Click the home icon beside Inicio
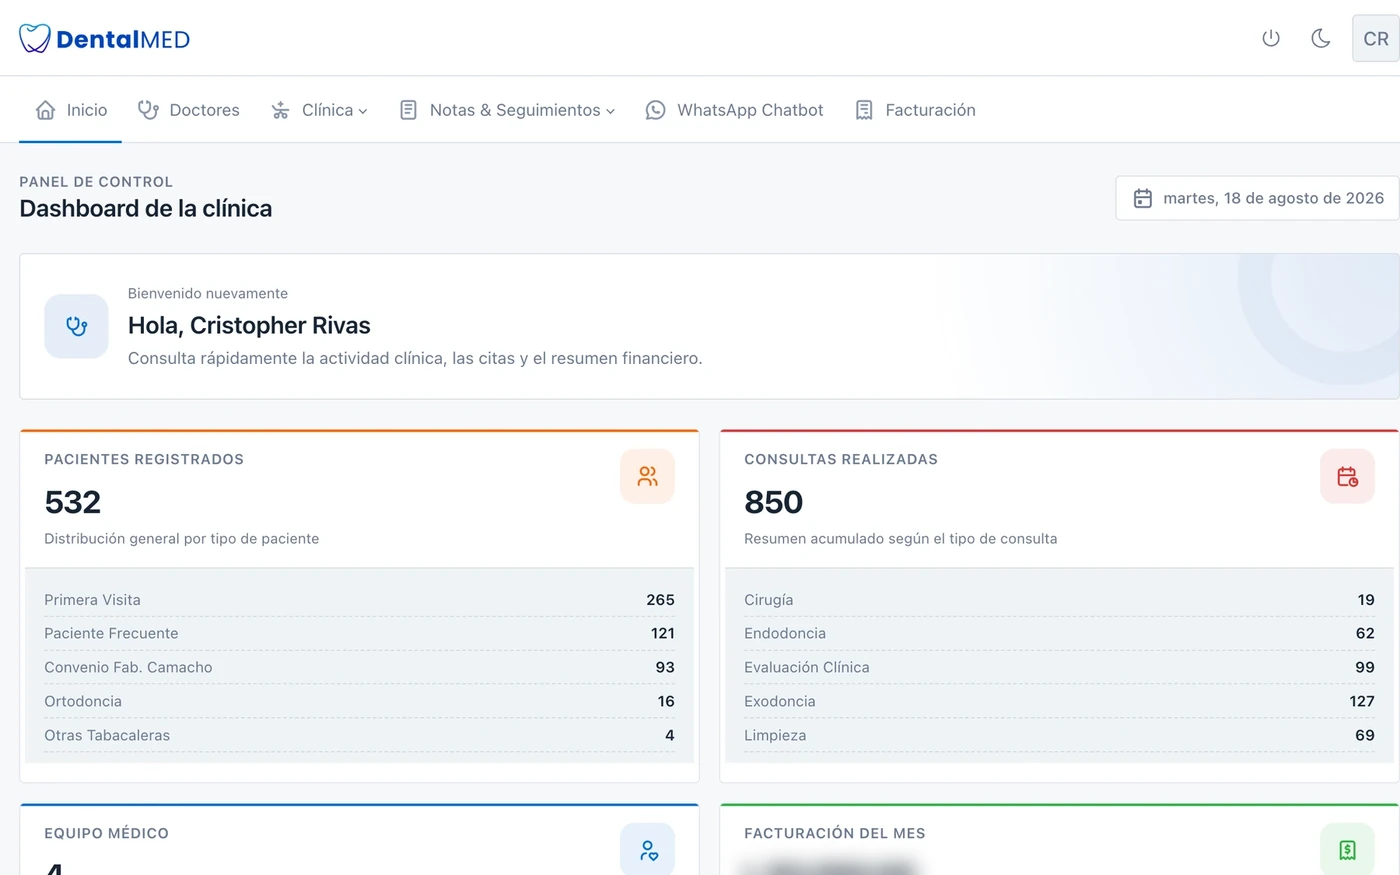Screen dimensions: 1400x875 (45, 110)
